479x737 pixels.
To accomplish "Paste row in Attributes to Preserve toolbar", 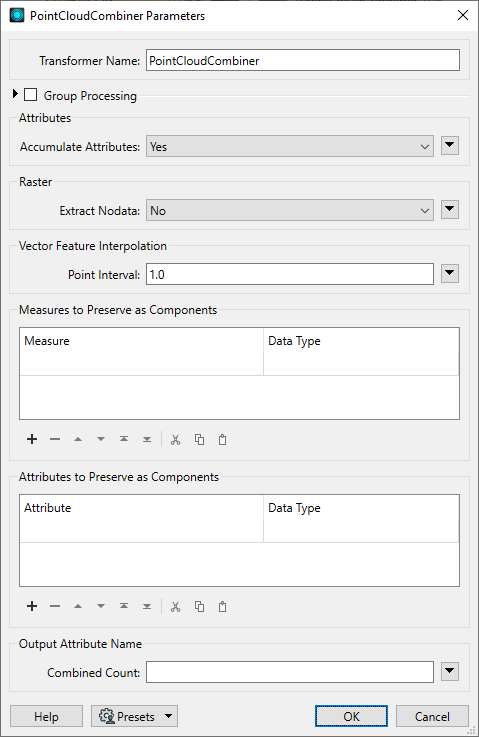I will coord(222,606).
